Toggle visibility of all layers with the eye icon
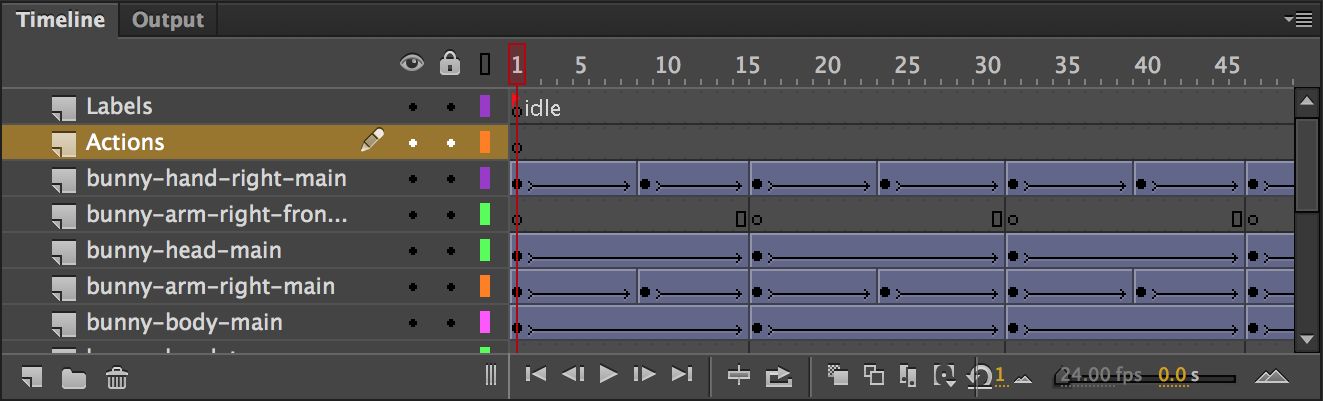1323x401 pixels. pos(412,64)
